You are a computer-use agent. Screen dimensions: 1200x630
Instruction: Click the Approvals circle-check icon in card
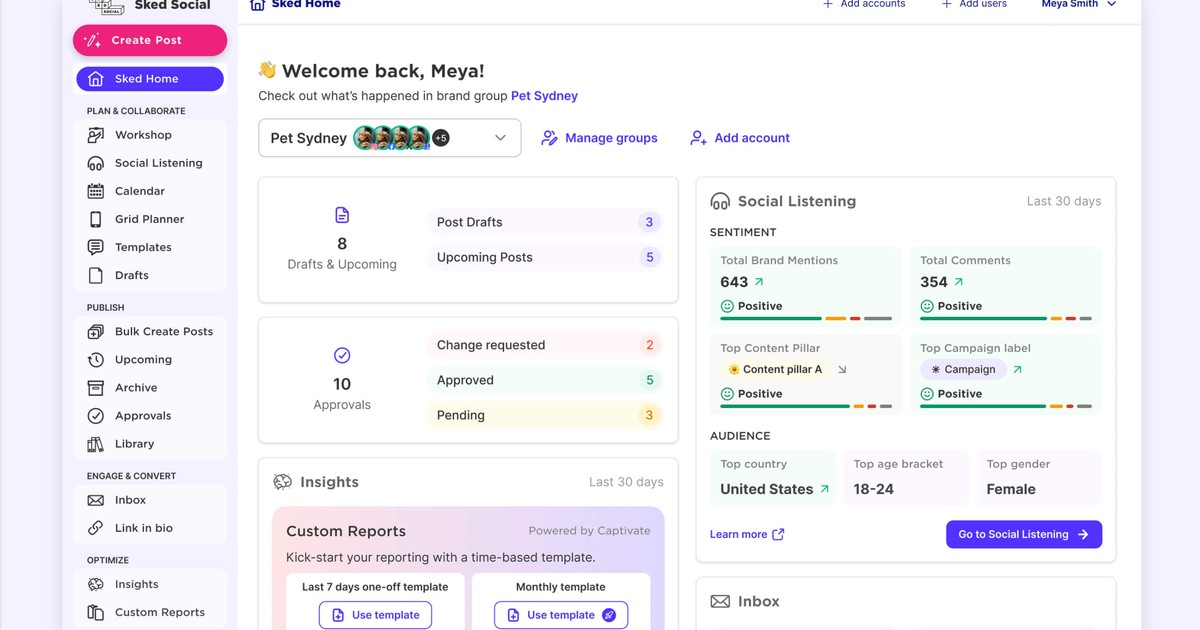pos(342,355)
